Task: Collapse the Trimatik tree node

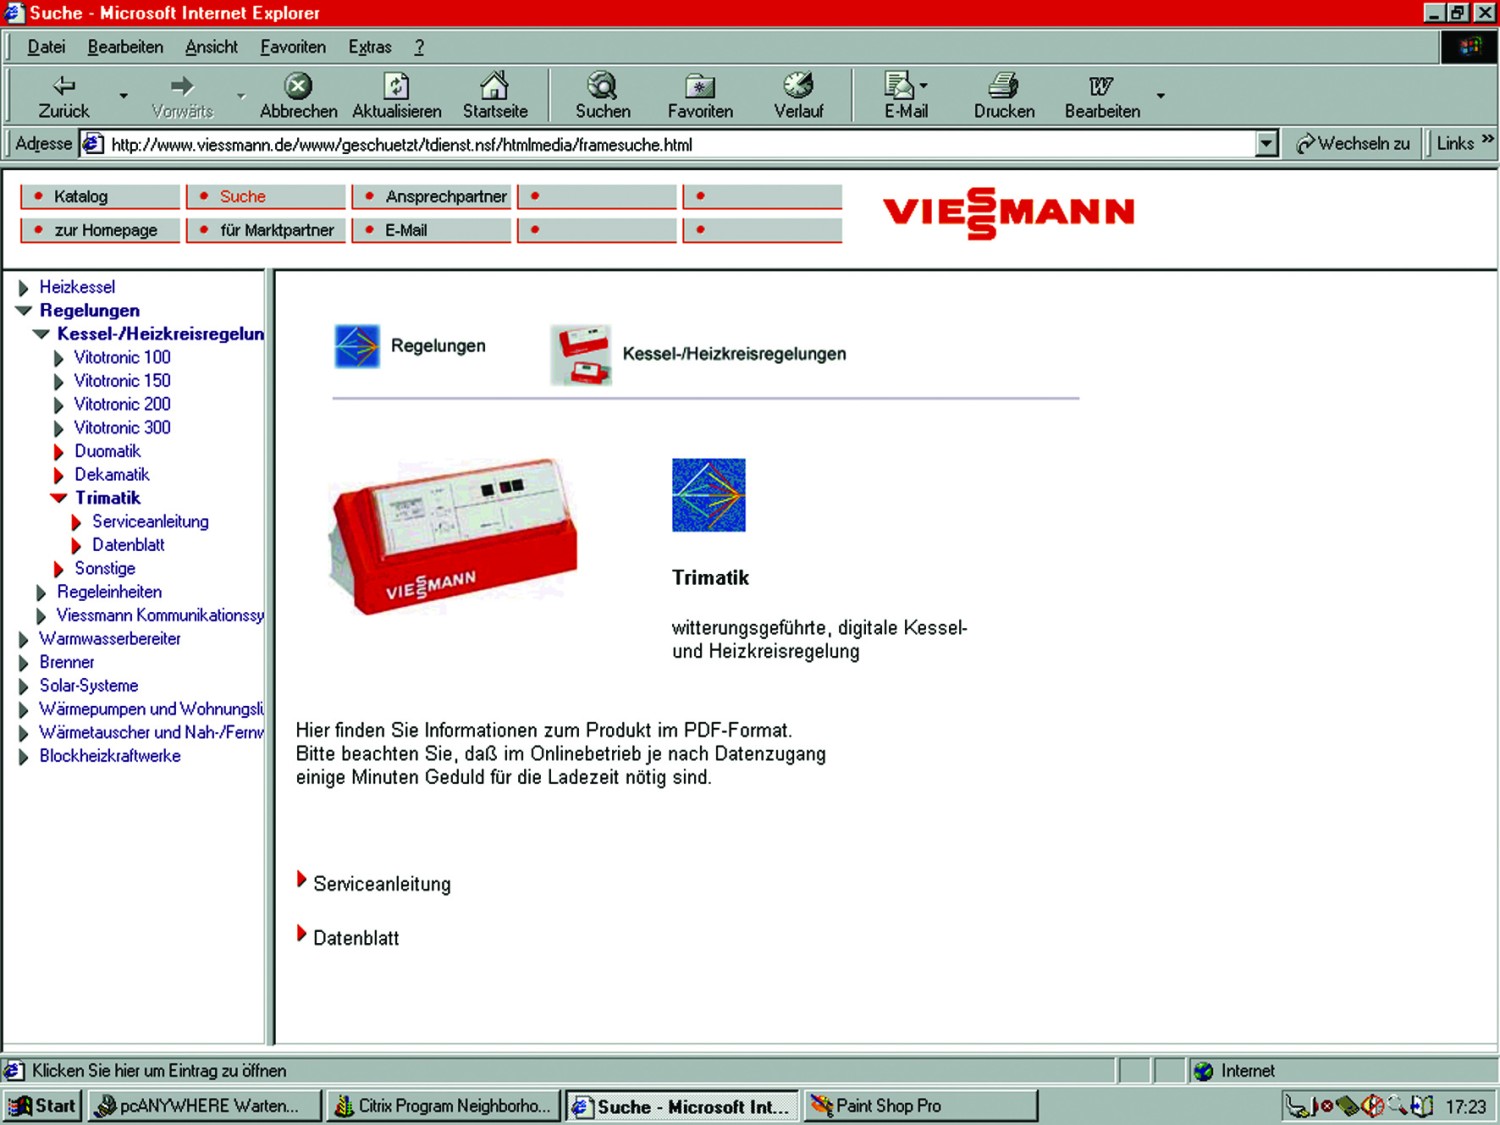Action: [x=59, y=498]
